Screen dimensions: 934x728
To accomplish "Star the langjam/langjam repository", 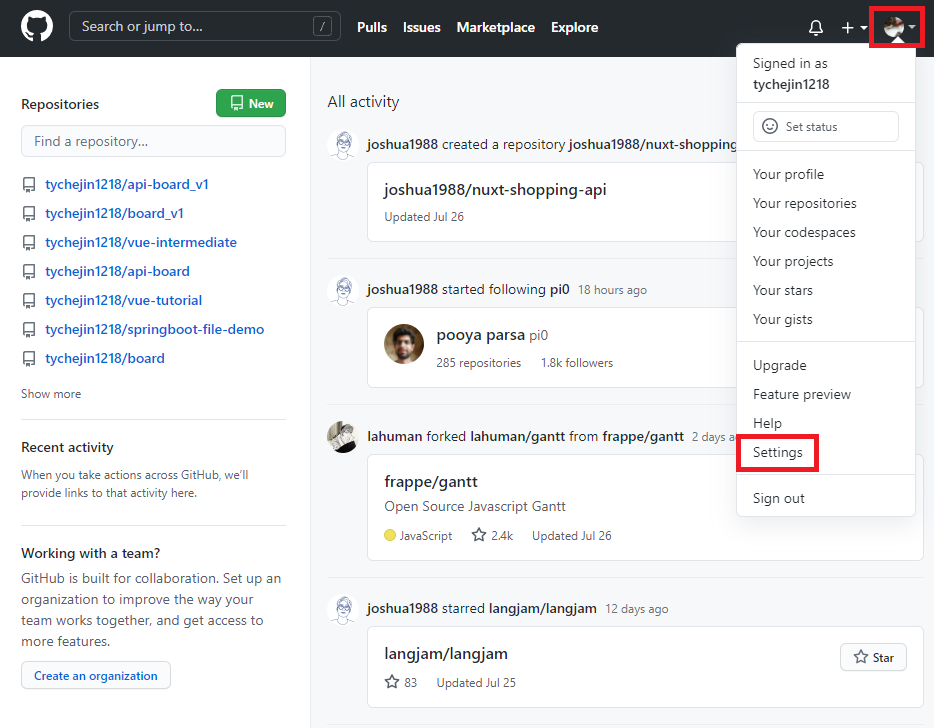I will click(873, 657).
